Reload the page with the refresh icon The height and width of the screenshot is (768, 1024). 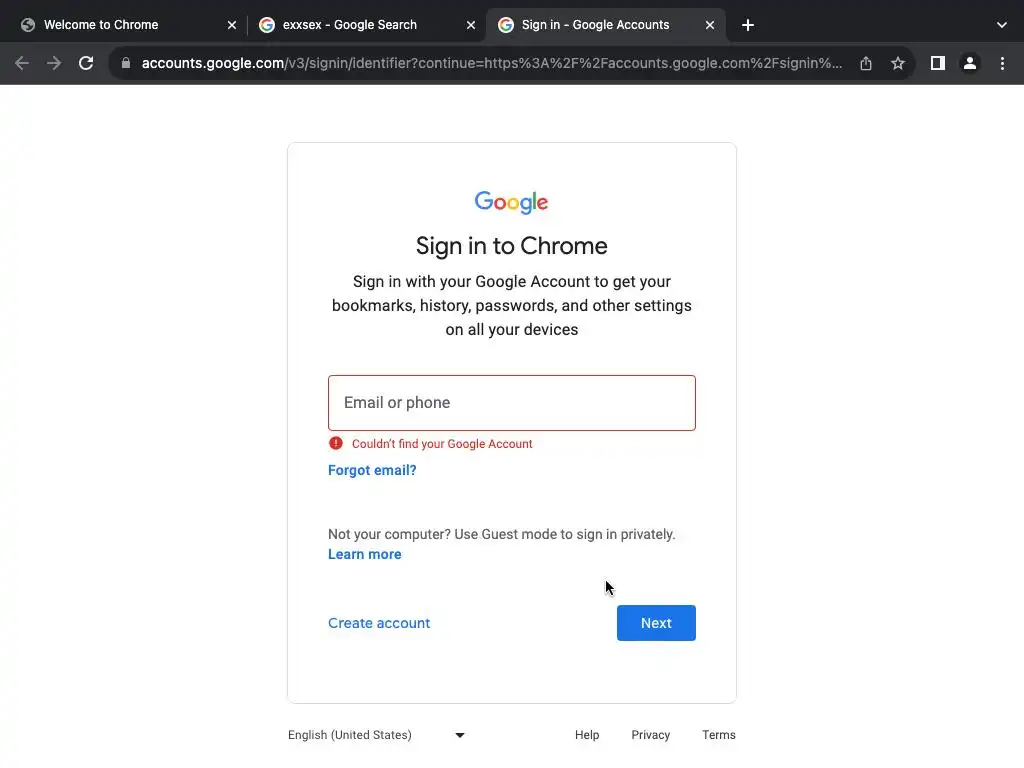86,63
